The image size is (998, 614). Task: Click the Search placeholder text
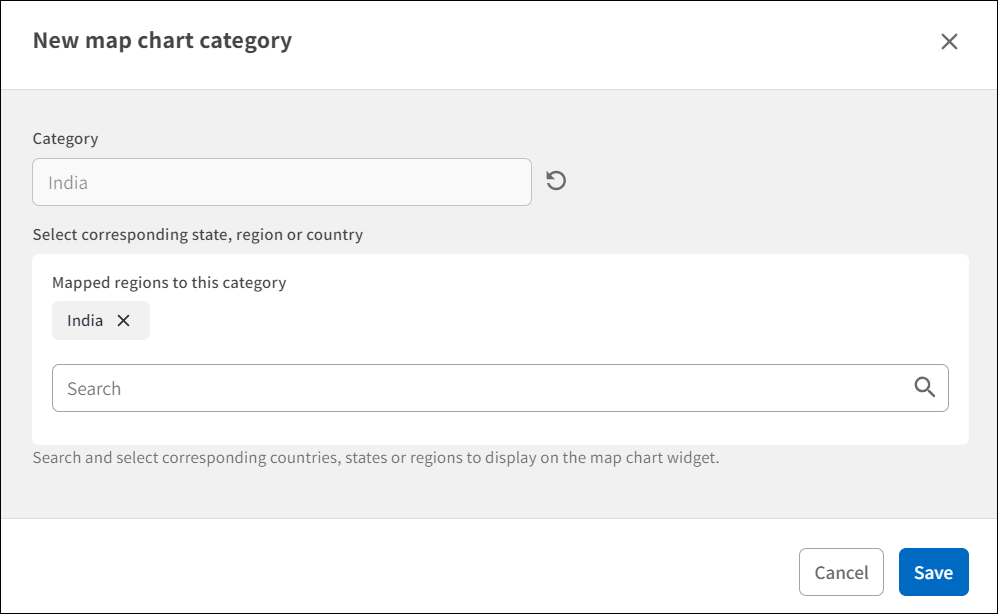[x=94, y=389]
